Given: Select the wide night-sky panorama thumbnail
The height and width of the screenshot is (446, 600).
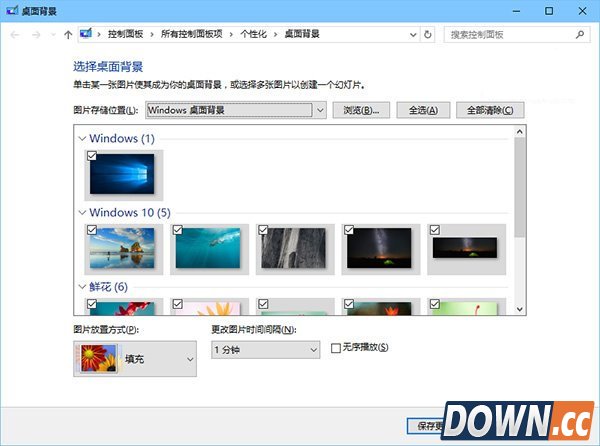Looking at the screenshot, I should pyautogui.click(x=465, y=247).
